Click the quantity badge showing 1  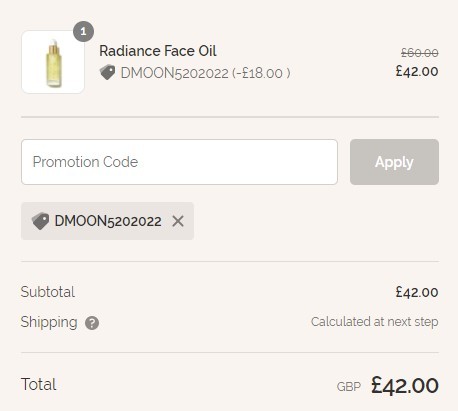(83, 32)
